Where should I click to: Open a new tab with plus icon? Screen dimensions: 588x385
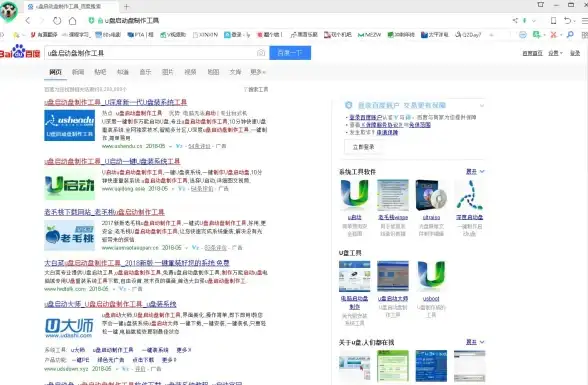tap(126, 6)
